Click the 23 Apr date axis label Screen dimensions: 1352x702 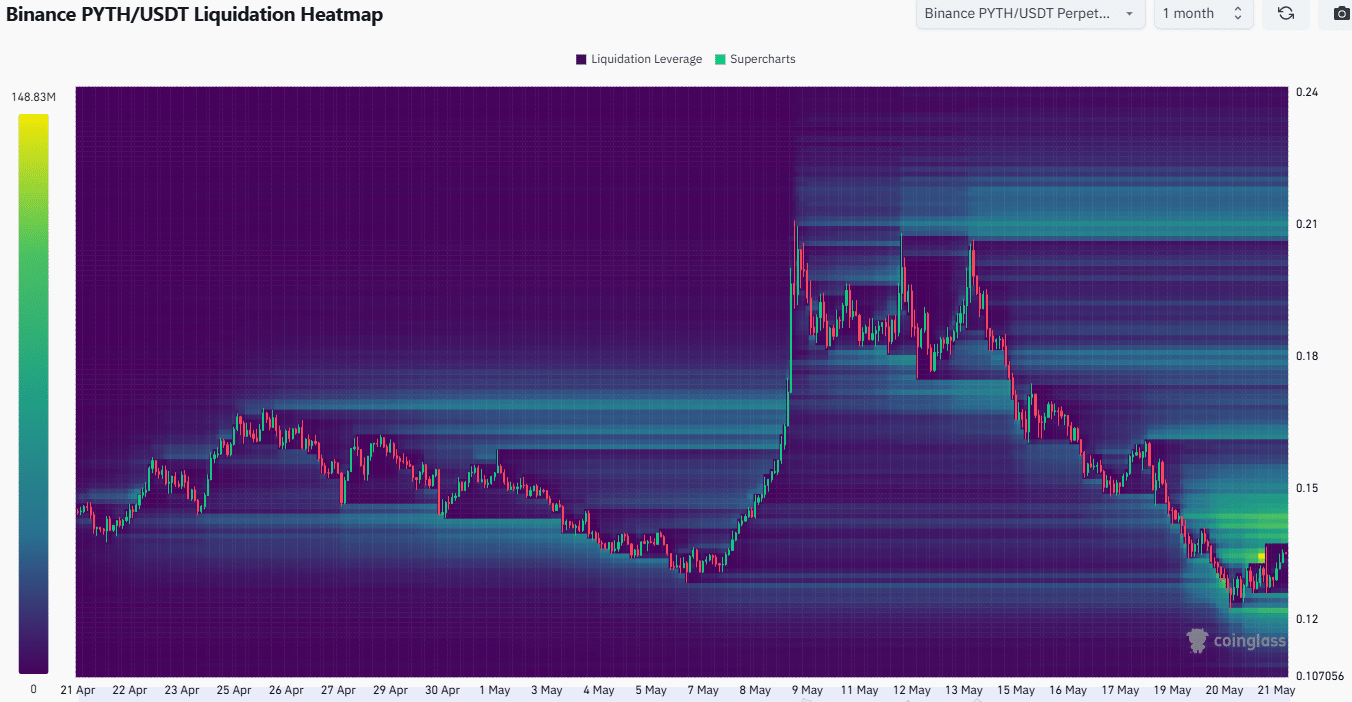182,690
